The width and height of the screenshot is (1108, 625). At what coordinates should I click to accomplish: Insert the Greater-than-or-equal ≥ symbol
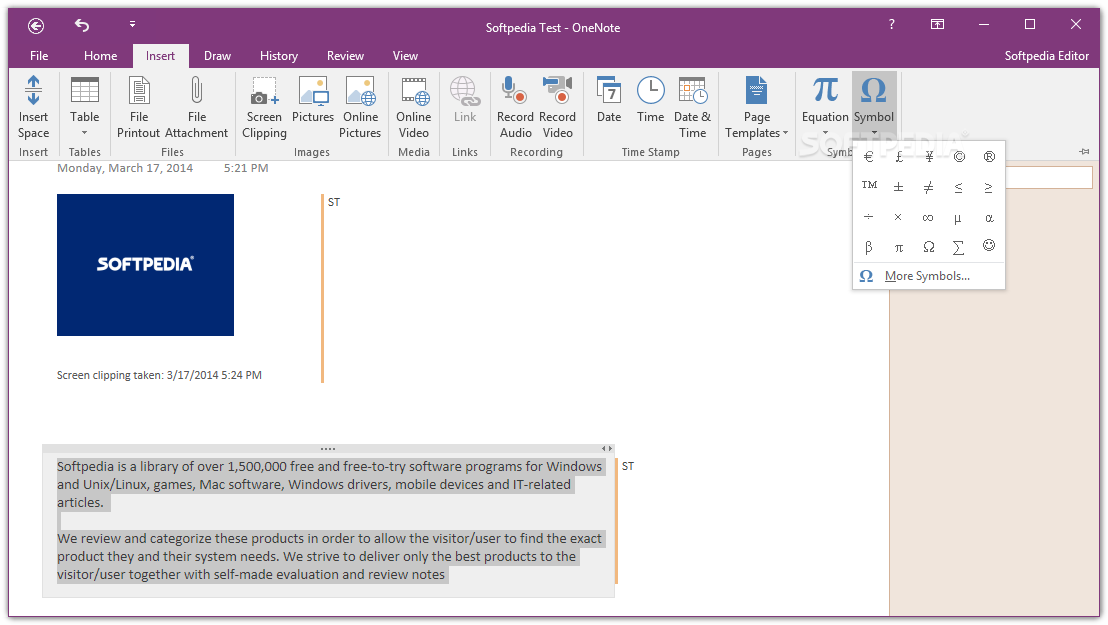click(989, 187)
